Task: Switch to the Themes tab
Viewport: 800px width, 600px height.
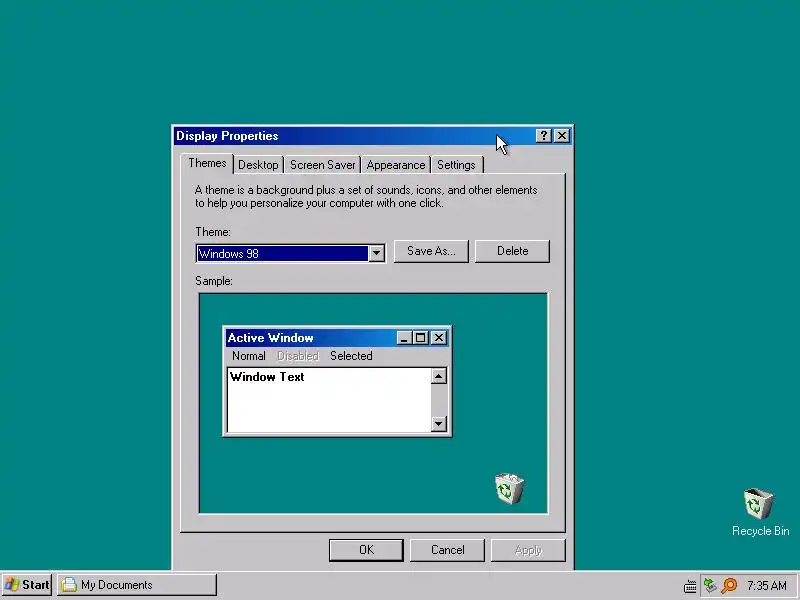Action: 207,163
